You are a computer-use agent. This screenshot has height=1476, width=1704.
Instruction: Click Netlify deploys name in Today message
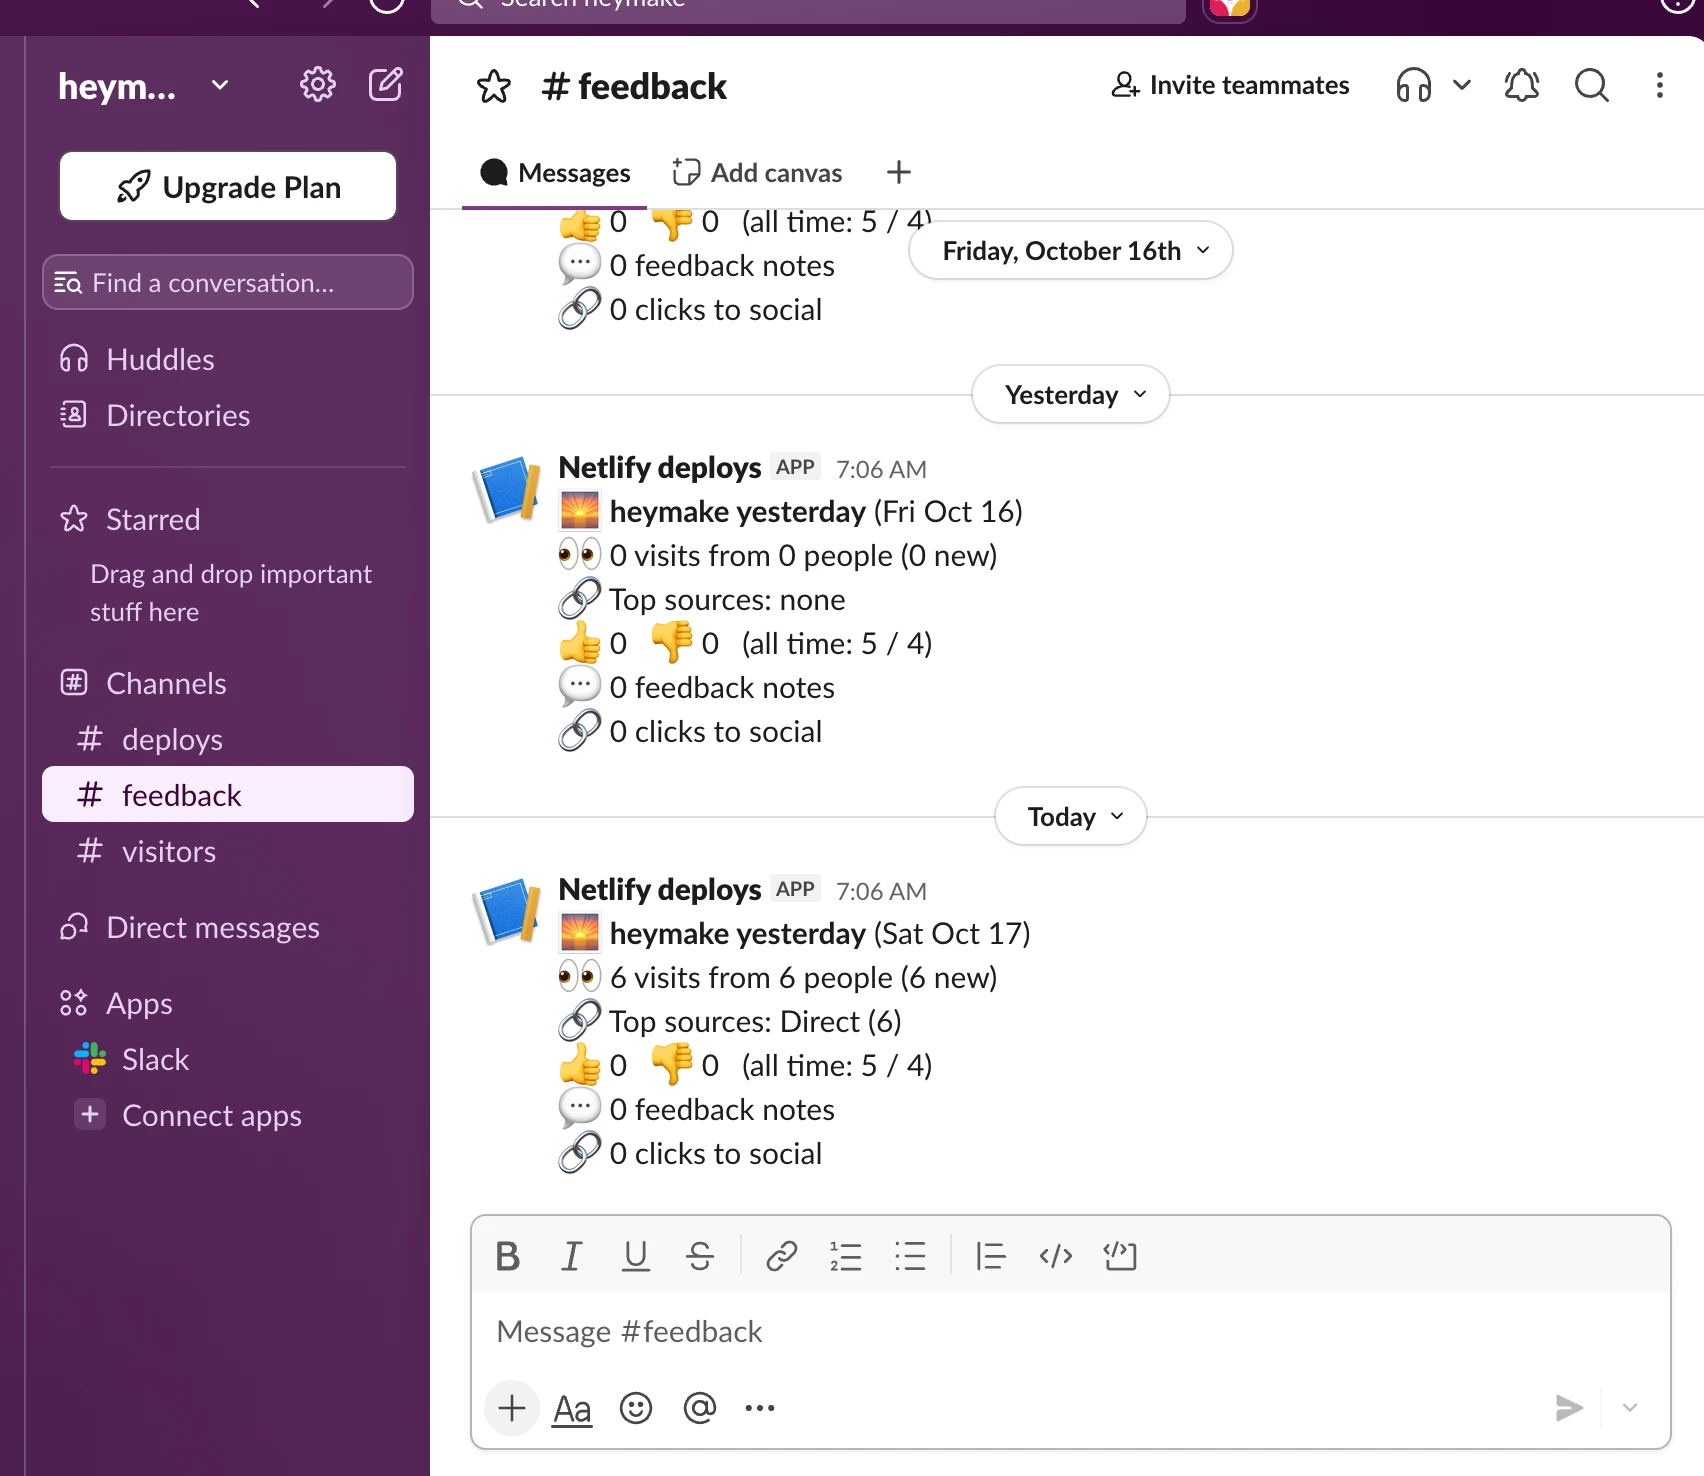(660, 889)
